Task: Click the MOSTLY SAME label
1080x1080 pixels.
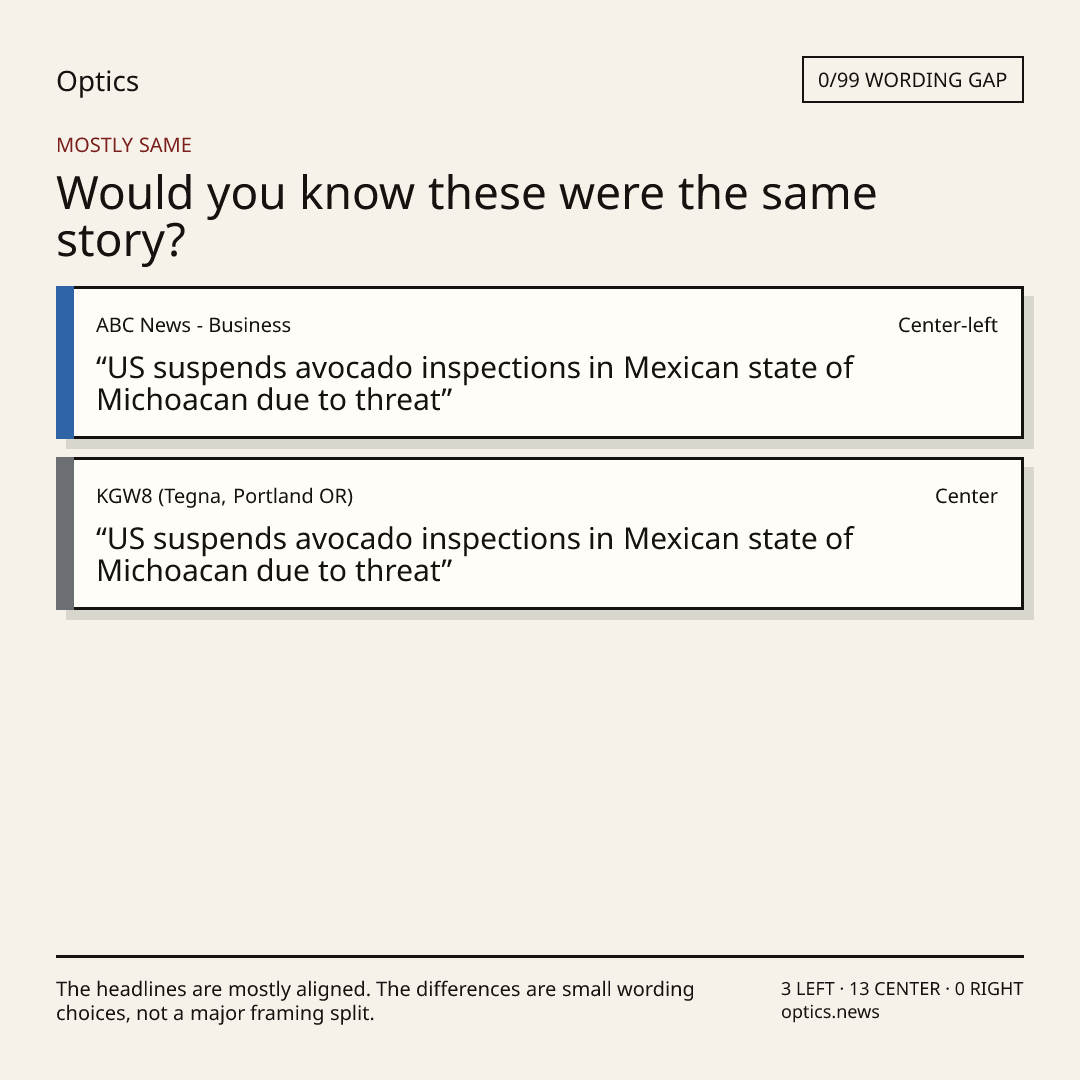Action: tap(124, 145)
